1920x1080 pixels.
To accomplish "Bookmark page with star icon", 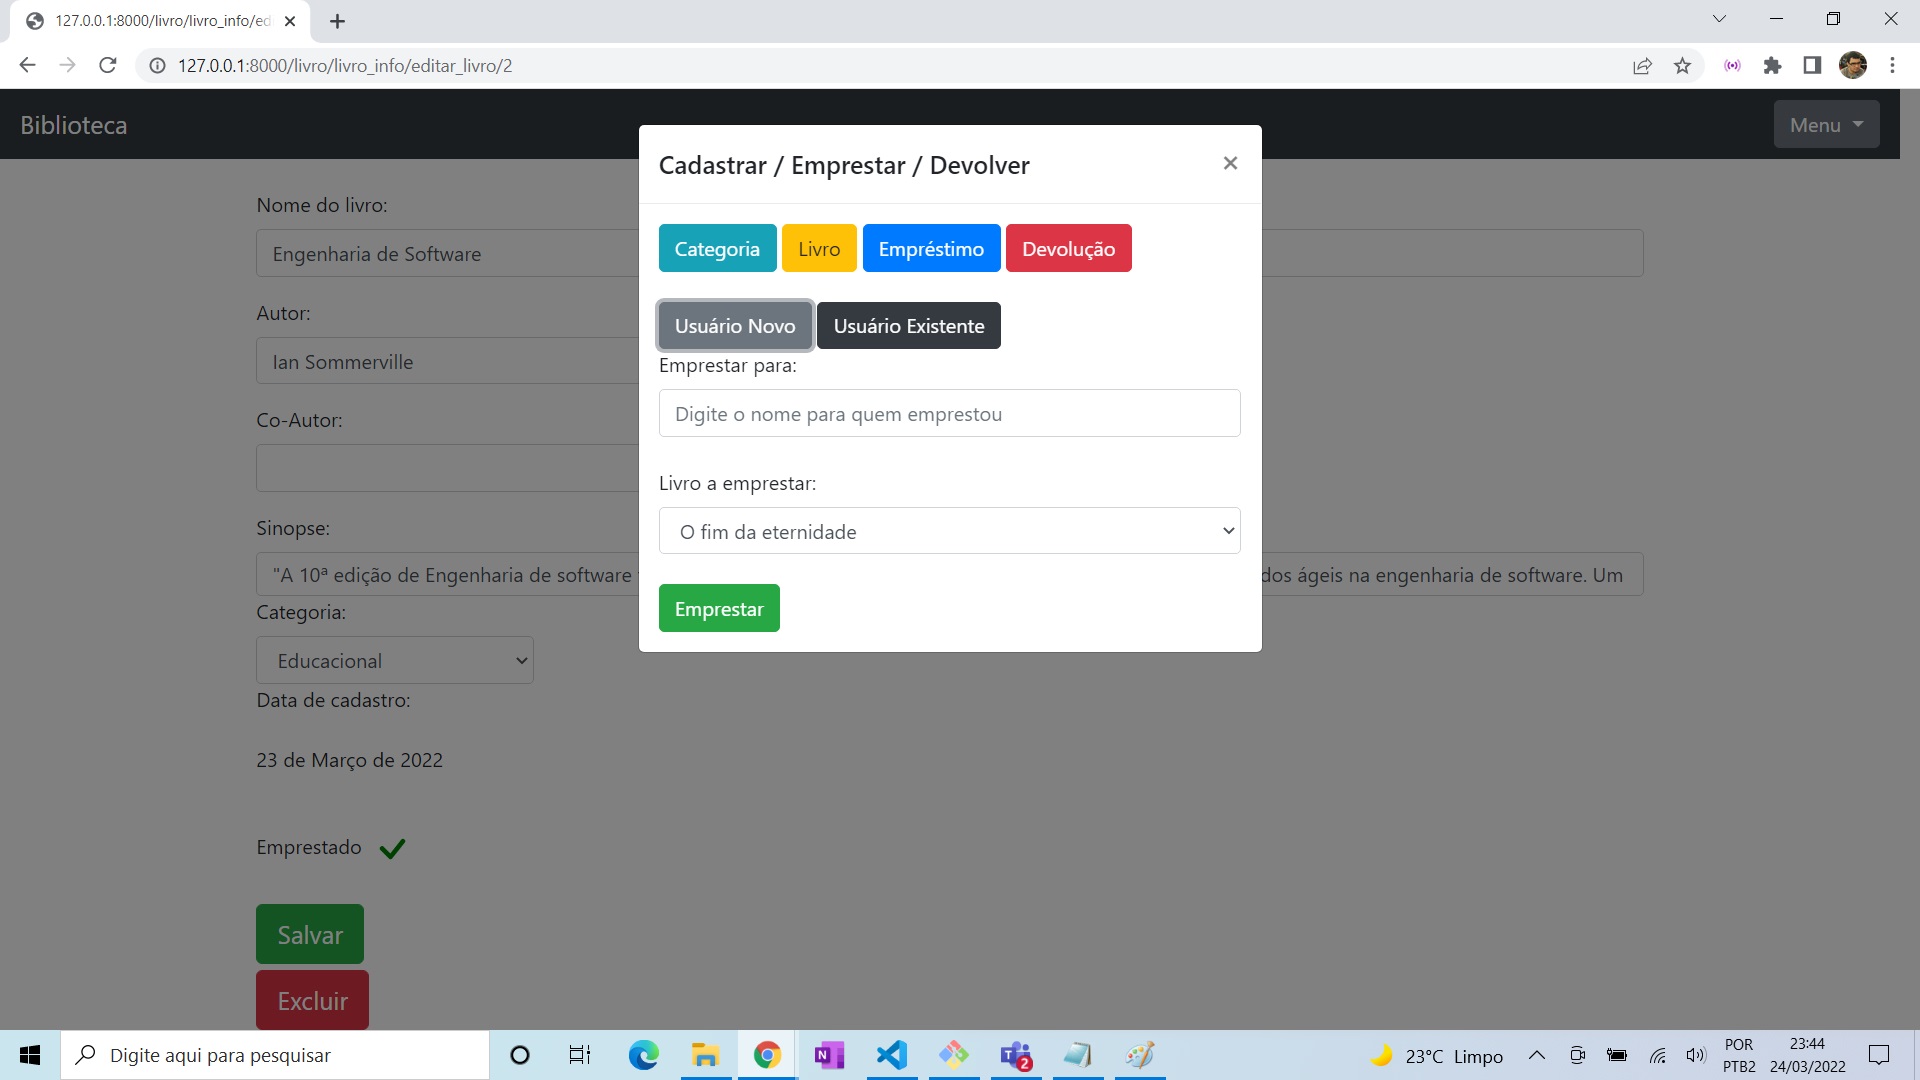I will [1682, 66].
